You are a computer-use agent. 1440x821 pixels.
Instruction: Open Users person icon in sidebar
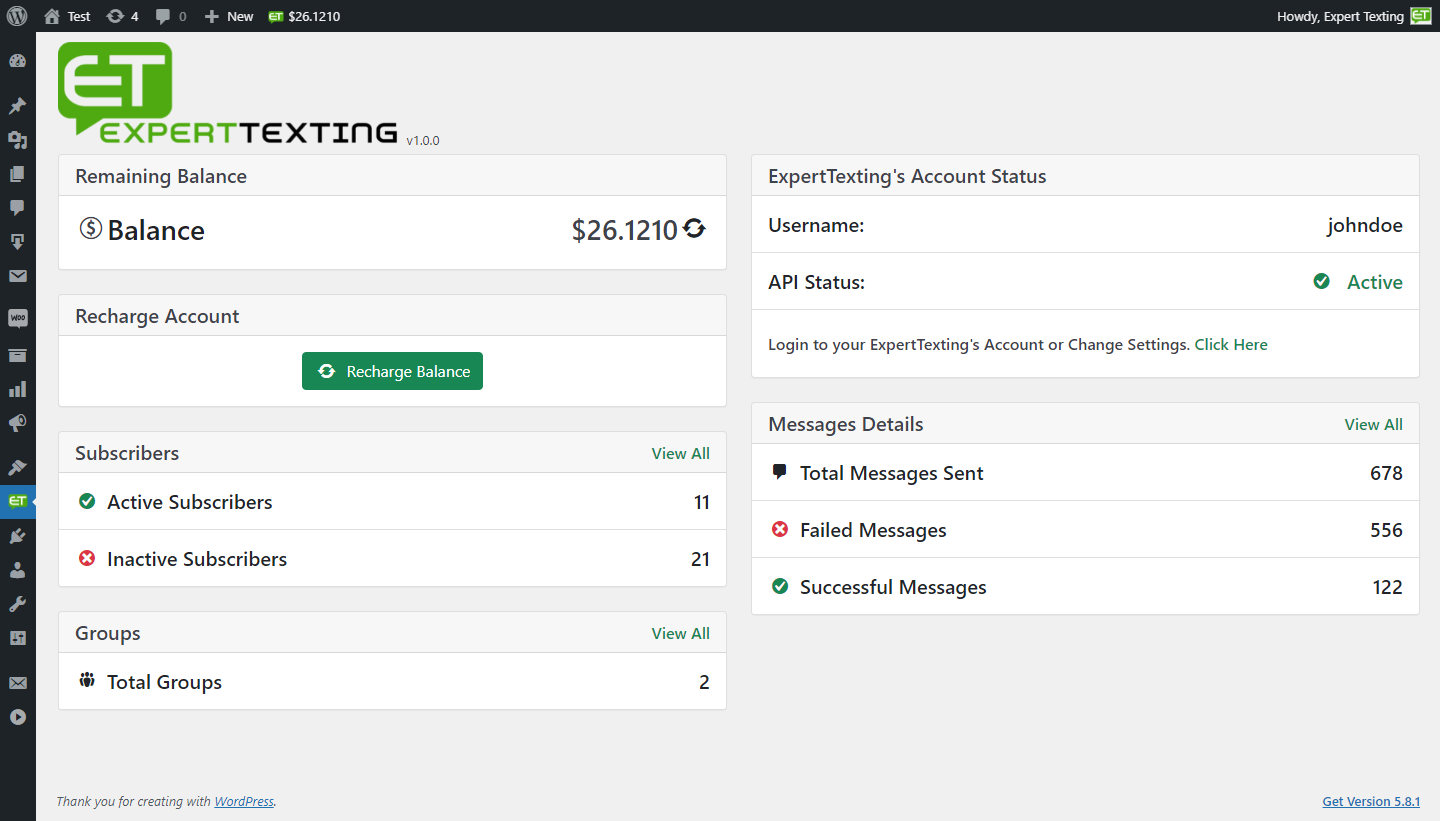click(x=17, y=570)
